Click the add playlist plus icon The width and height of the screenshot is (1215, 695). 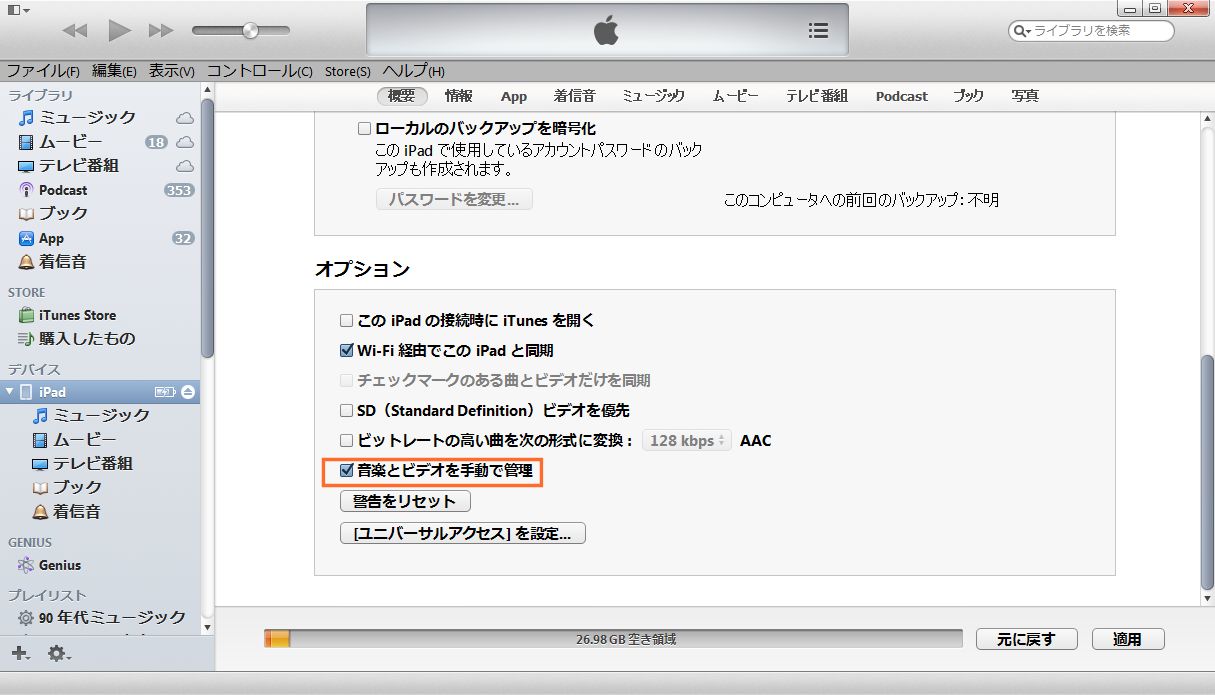point(20,653)
